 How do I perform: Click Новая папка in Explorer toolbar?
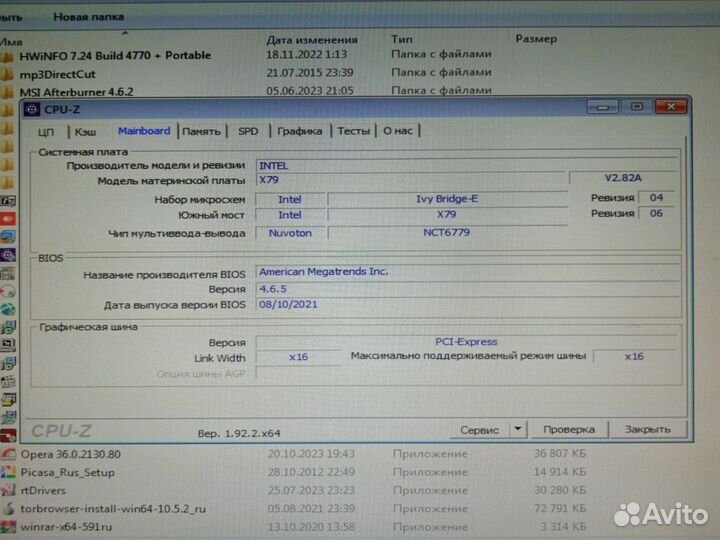[88, 17]
